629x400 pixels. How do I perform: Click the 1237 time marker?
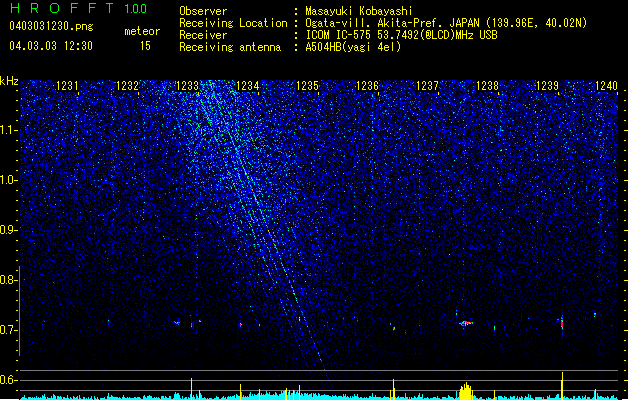pos(427,86)
